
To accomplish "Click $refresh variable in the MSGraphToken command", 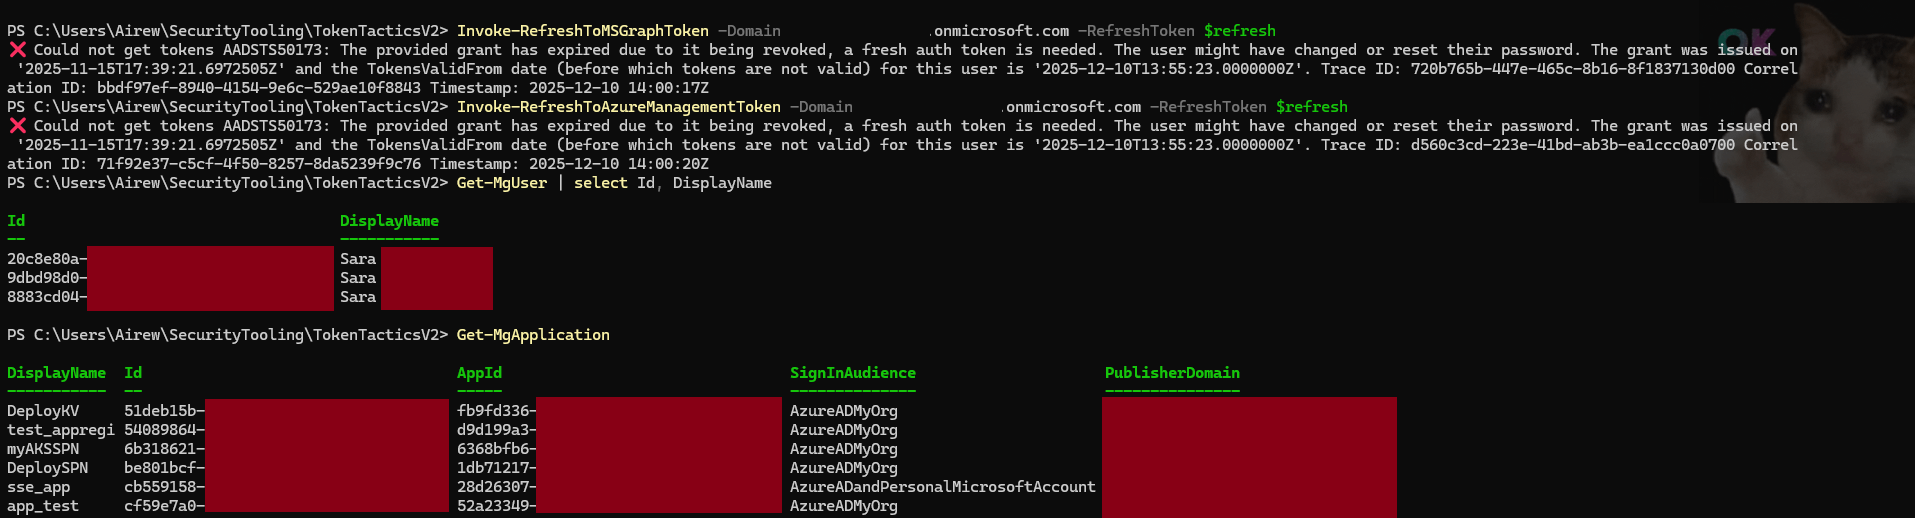I will coord(1239,31).
